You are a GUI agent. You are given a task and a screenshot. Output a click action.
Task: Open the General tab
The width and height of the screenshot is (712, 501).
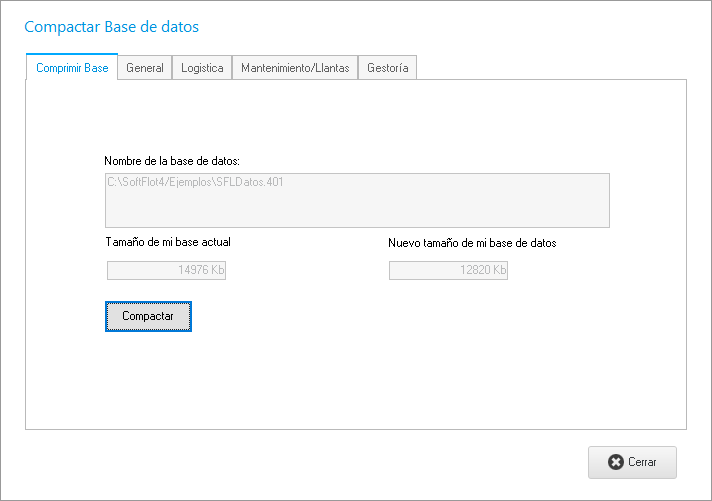(x=145, y=68)
